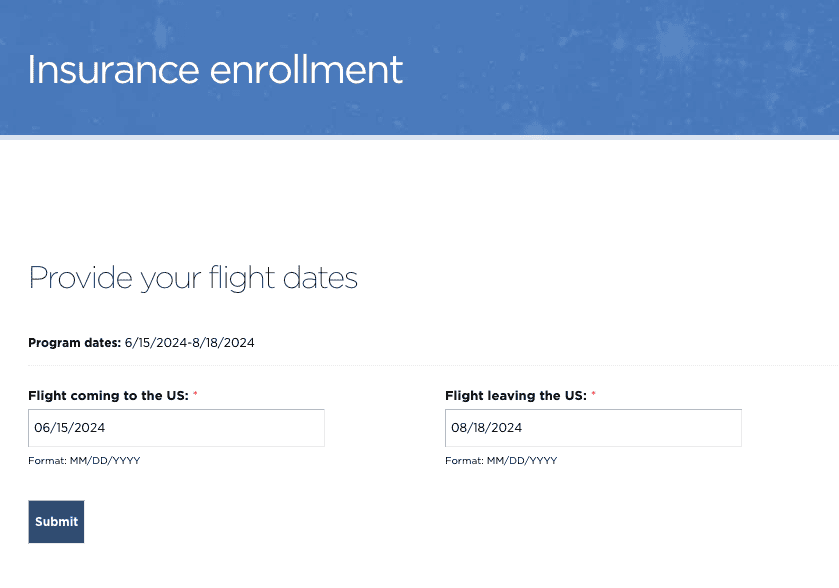Click the format hint under the departure field
This screenshot has height=588, width=839.
[x=501, y=461]
